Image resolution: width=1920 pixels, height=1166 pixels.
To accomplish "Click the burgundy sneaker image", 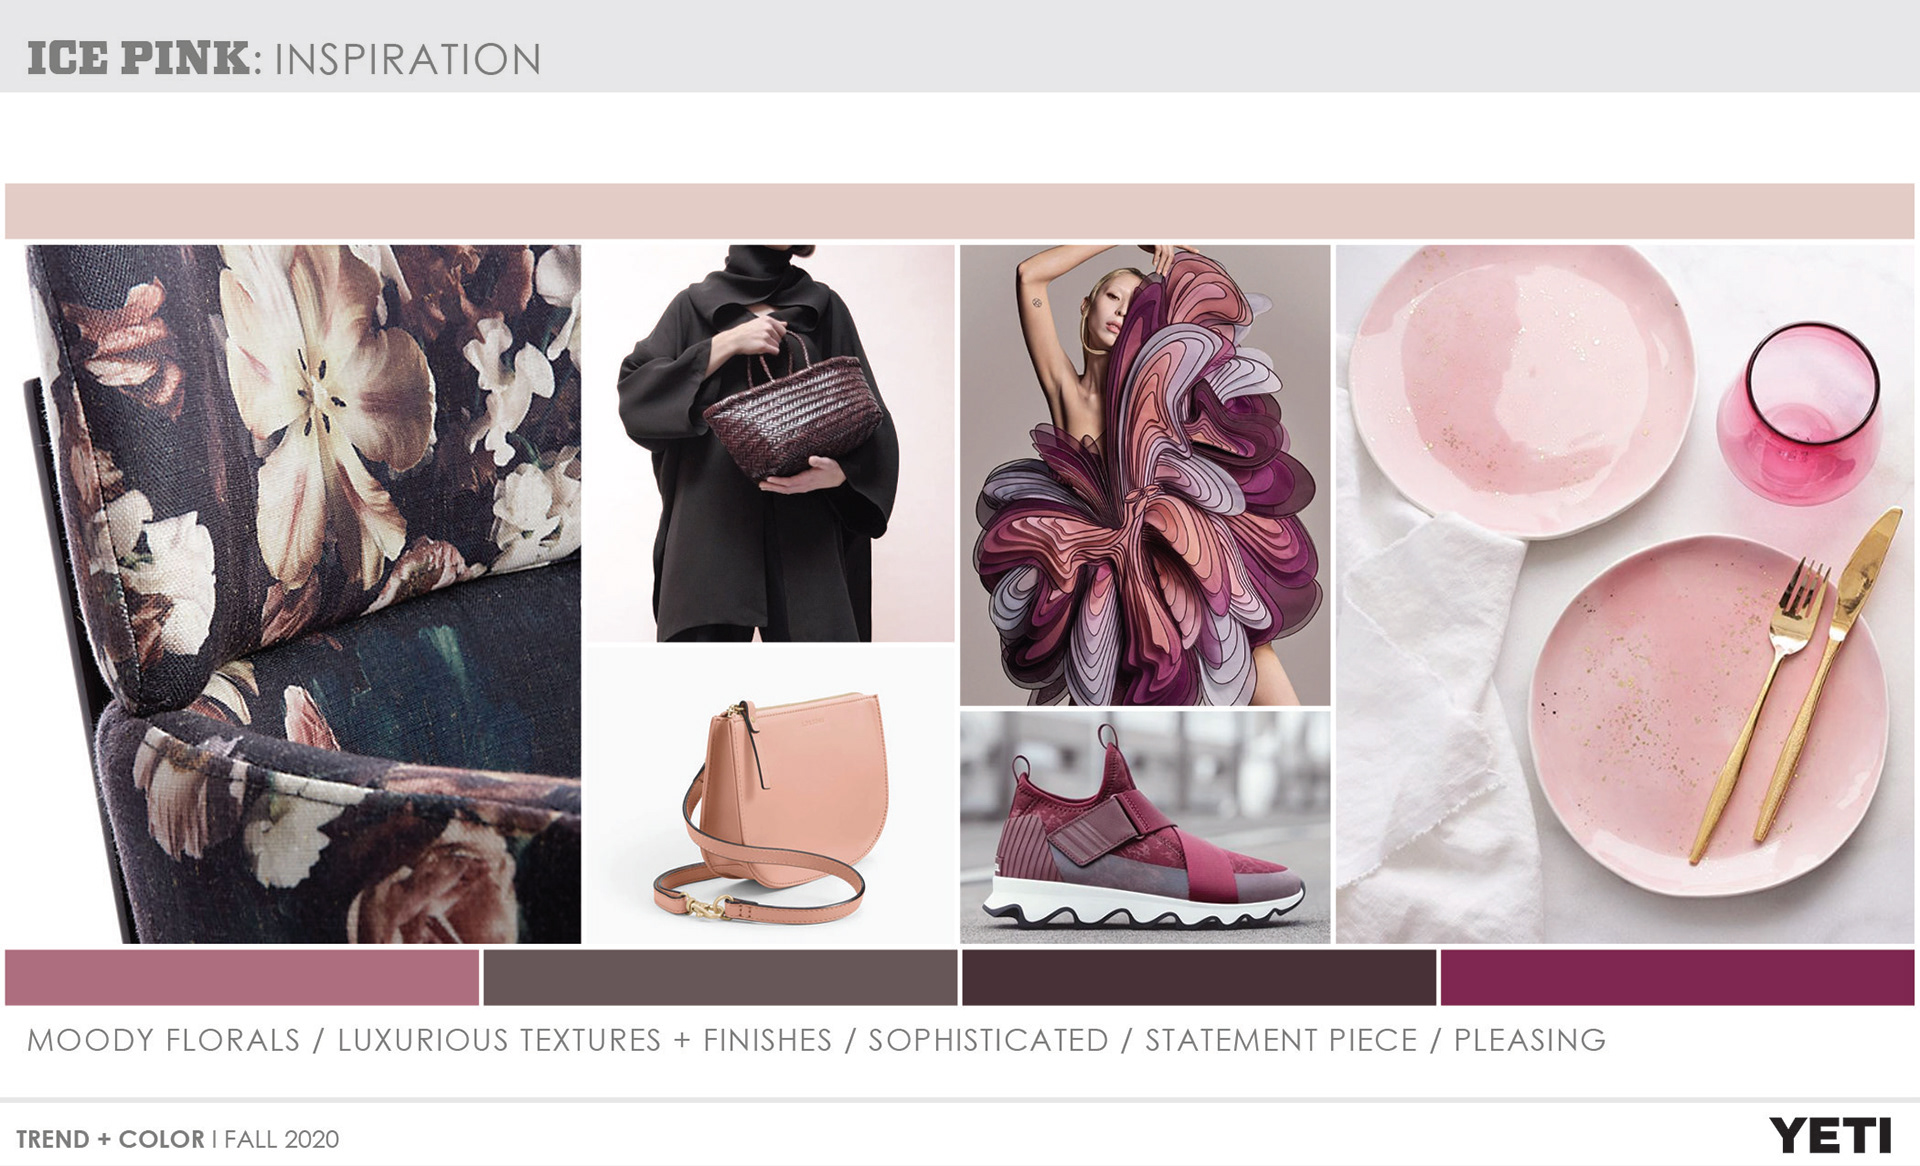I will (x=1145, y=827).
